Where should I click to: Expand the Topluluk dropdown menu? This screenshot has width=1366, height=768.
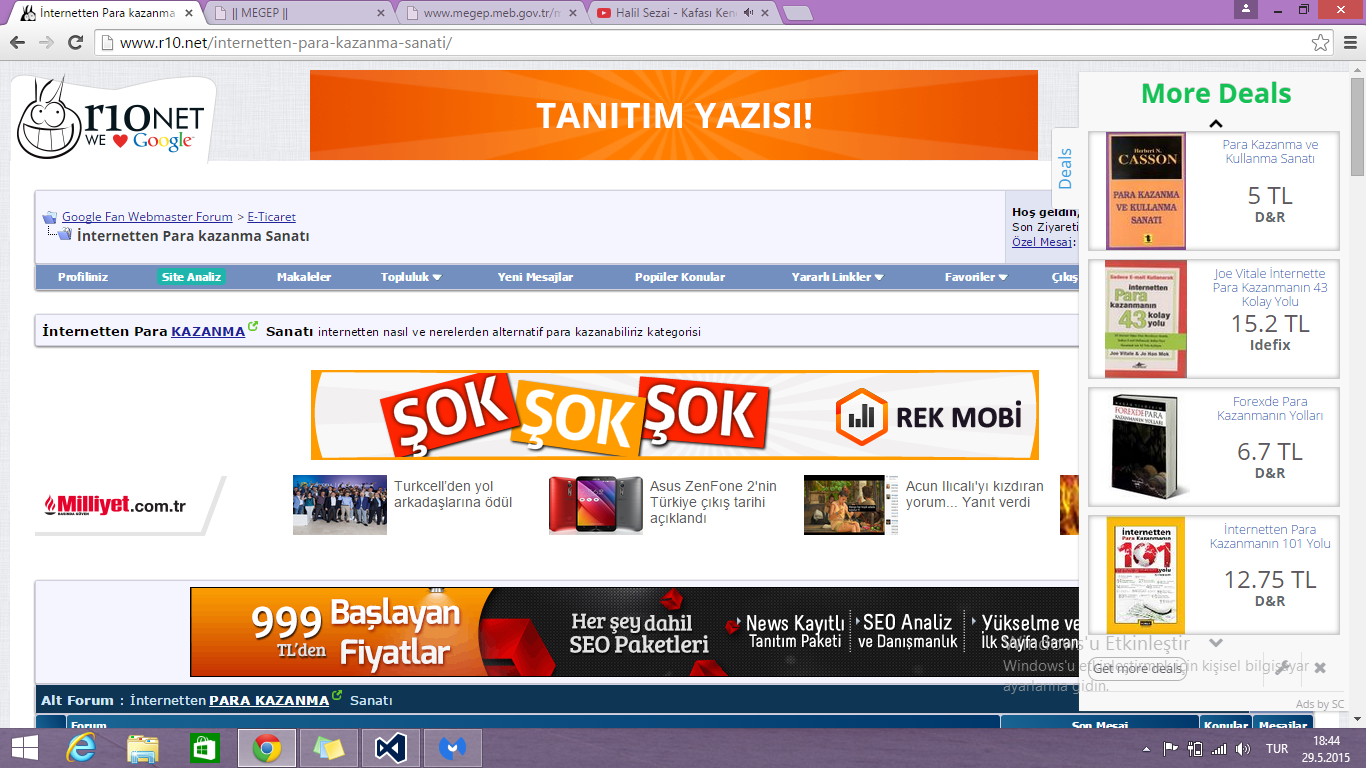411,277
